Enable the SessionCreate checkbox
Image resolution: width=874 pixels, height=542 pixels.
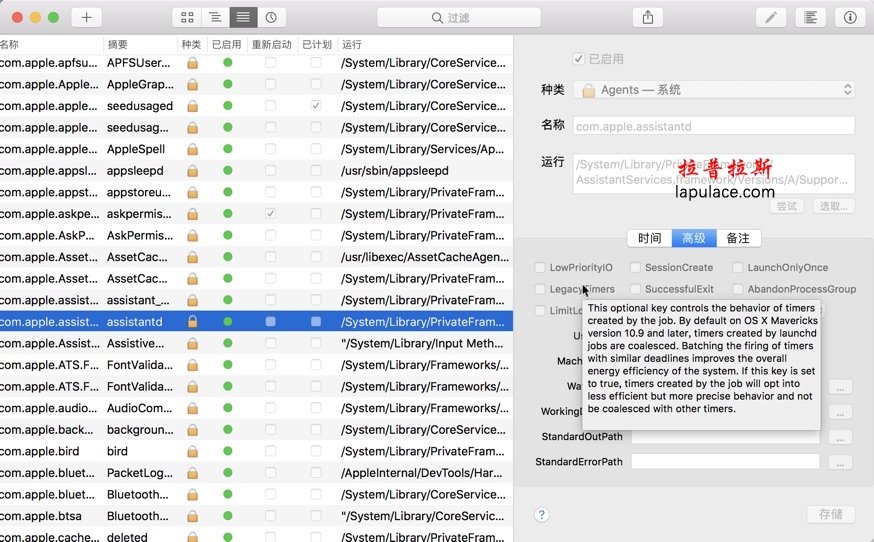tap(635, 268)
